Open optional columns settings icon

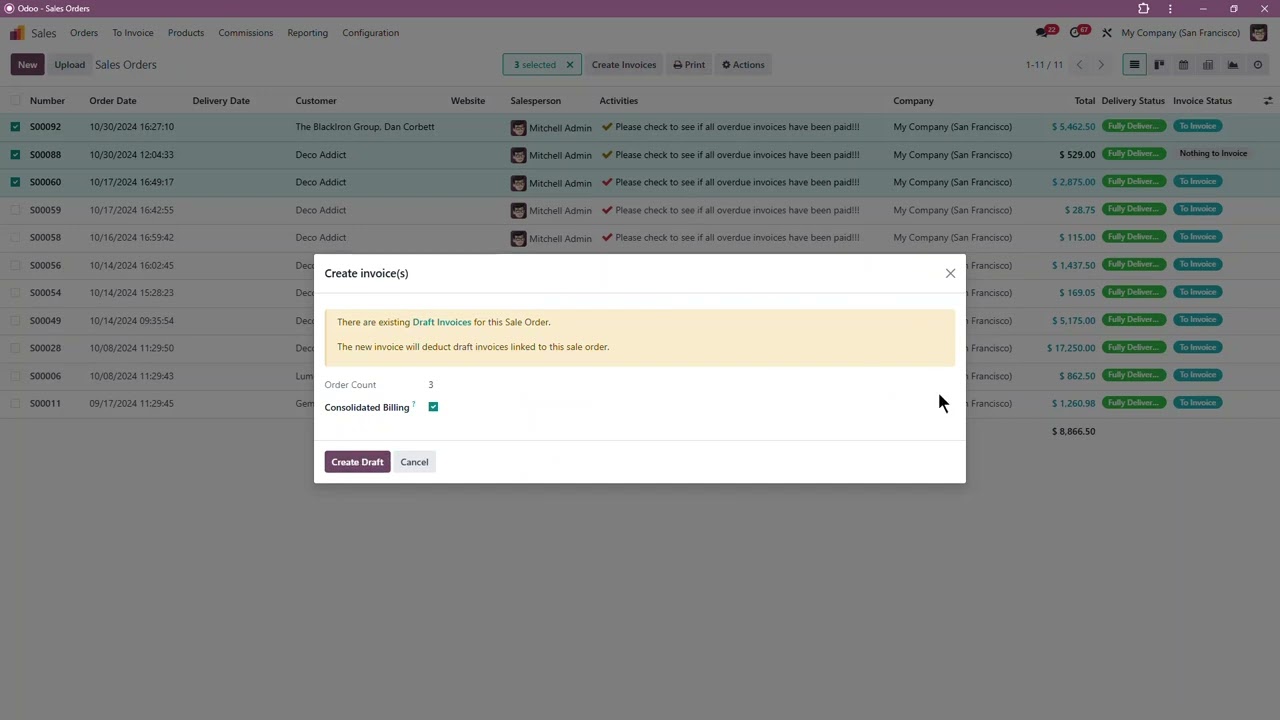click(1267, 101)
